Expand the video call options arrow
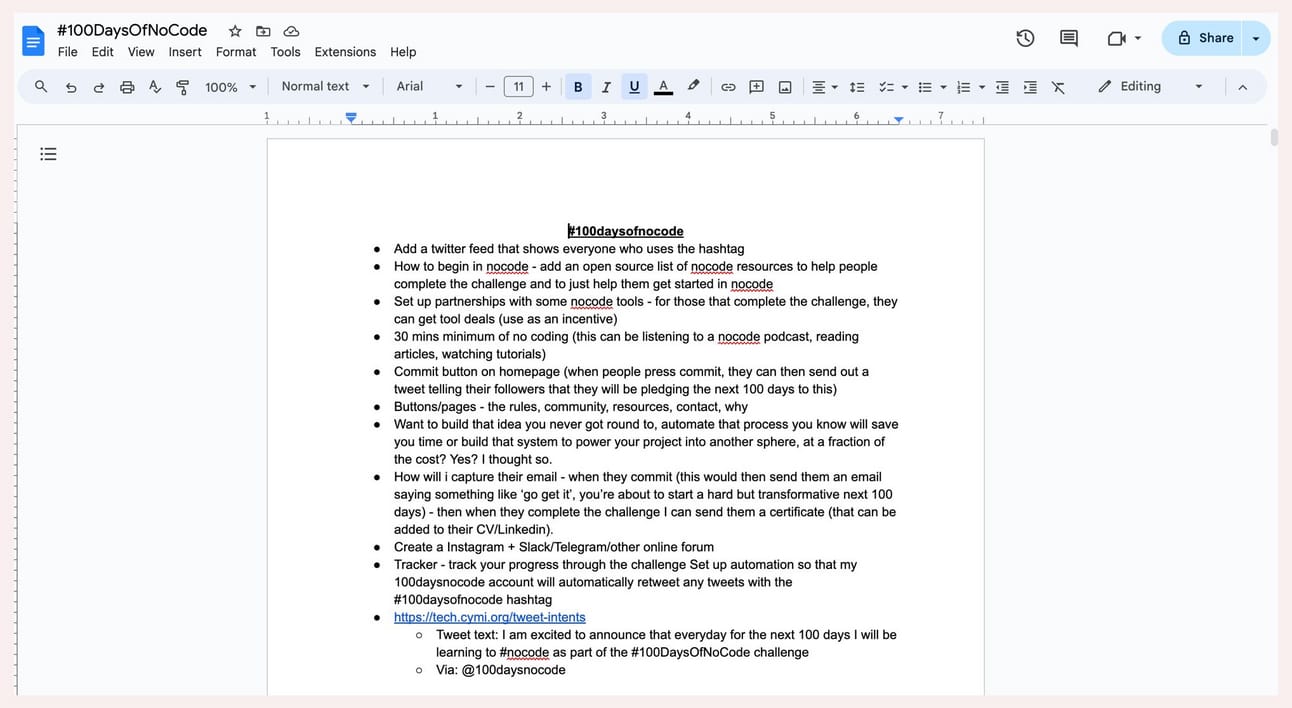1292x708 pixels. [1138, 38]
